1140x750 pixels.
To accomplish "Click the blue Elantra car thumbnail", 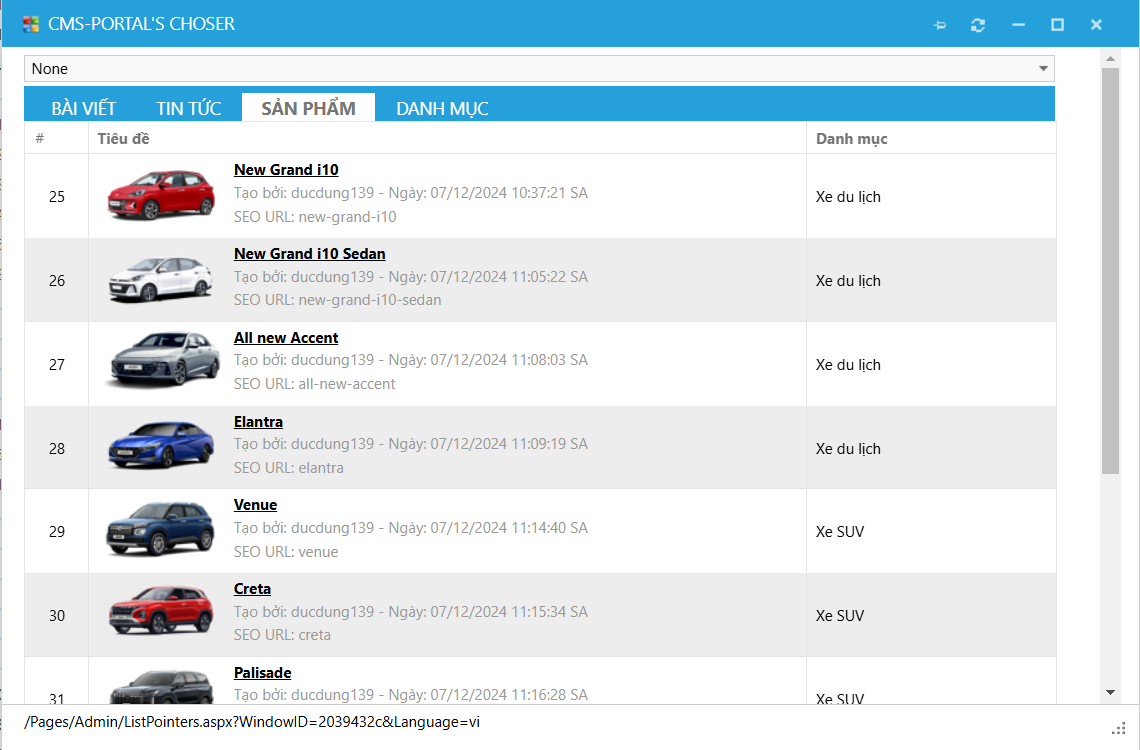I will pyautogui.click(x=161, y=447).
